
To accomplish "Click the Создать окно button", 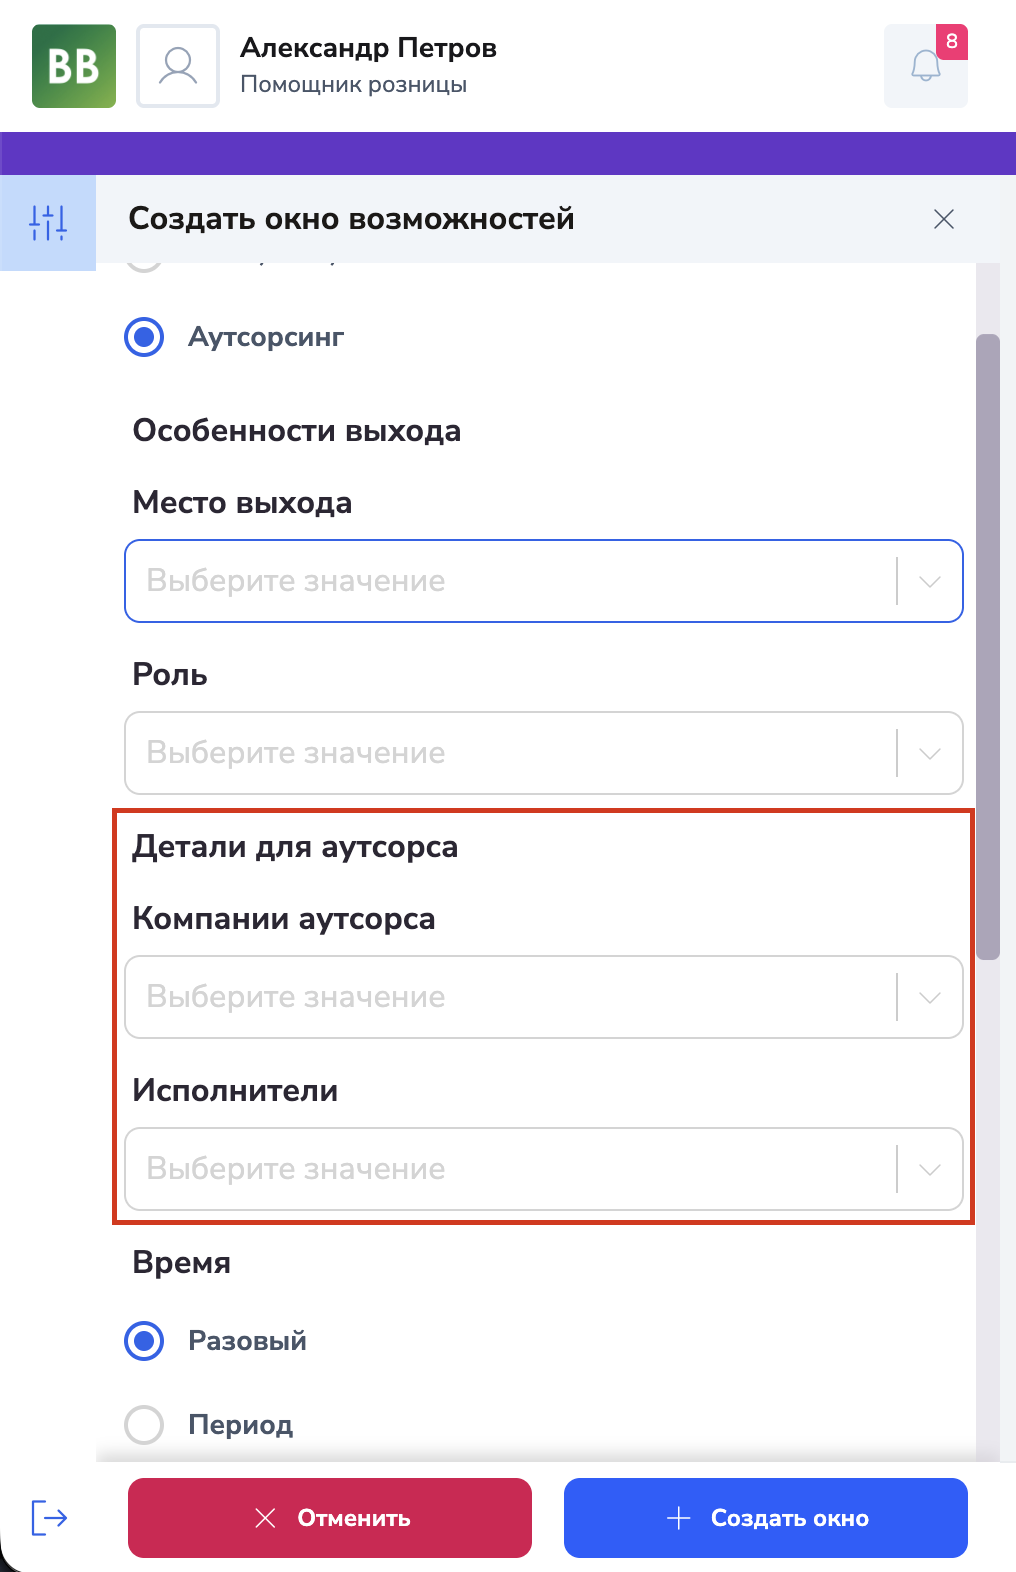I will 766,1518.
